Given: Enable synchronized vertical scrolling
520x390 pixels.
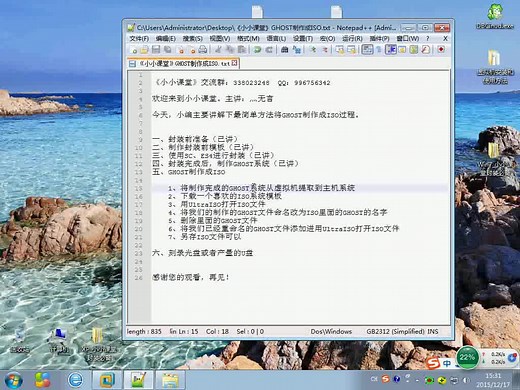Looking at the screenshot, I should click(x=340, y=50).
